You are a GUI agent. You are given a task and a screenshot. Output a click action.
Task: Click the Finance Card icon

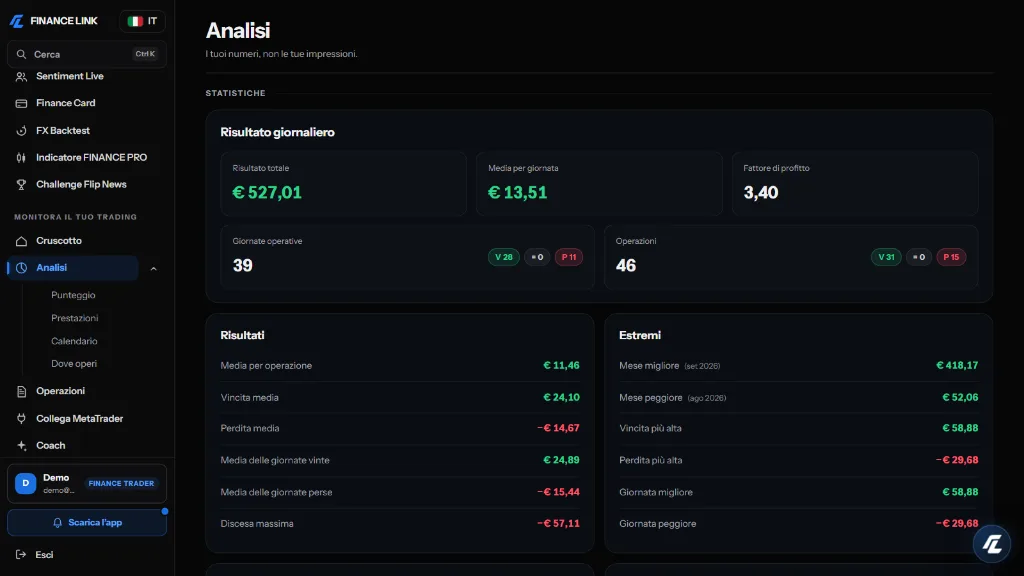click(x=22, y=103)
